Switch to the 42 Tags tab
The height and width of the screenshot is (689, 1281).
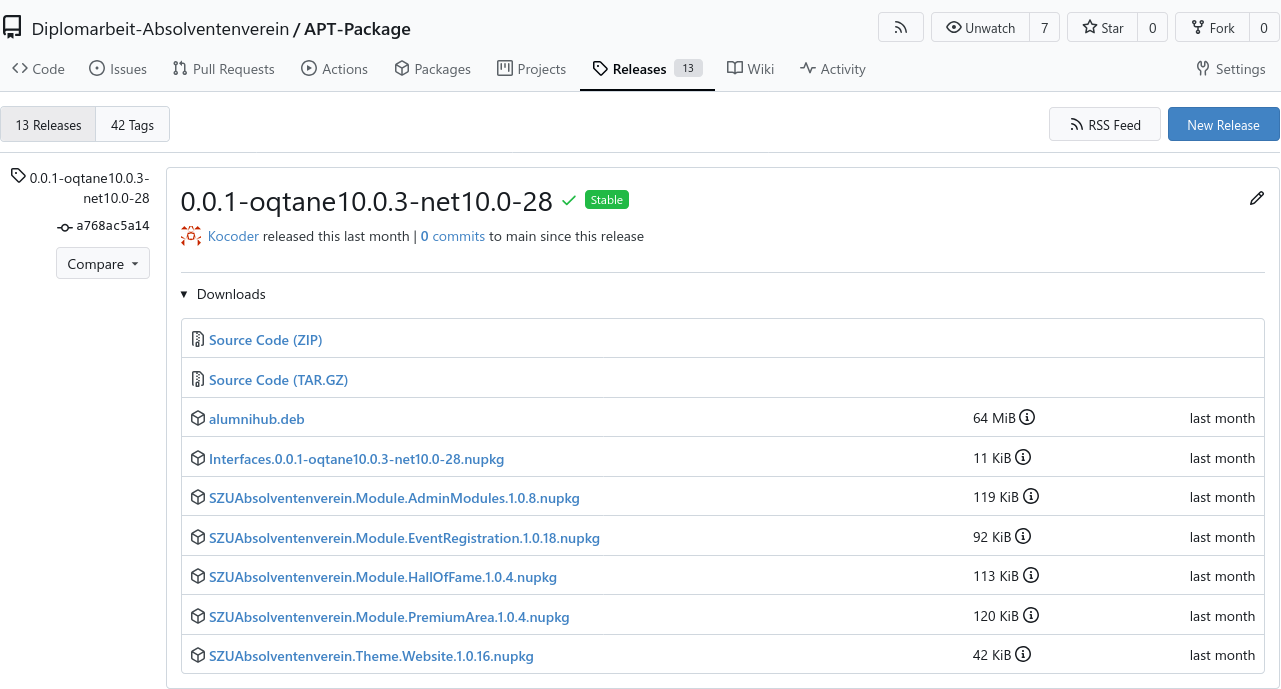132,124
